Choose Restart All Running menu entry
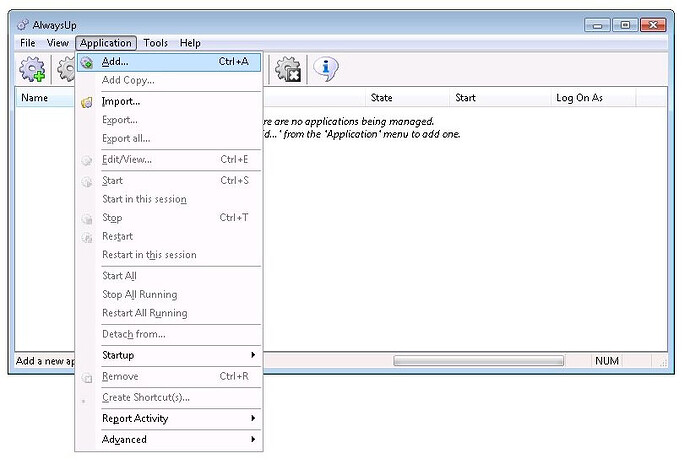690x475 pixels. click(169, 313)
